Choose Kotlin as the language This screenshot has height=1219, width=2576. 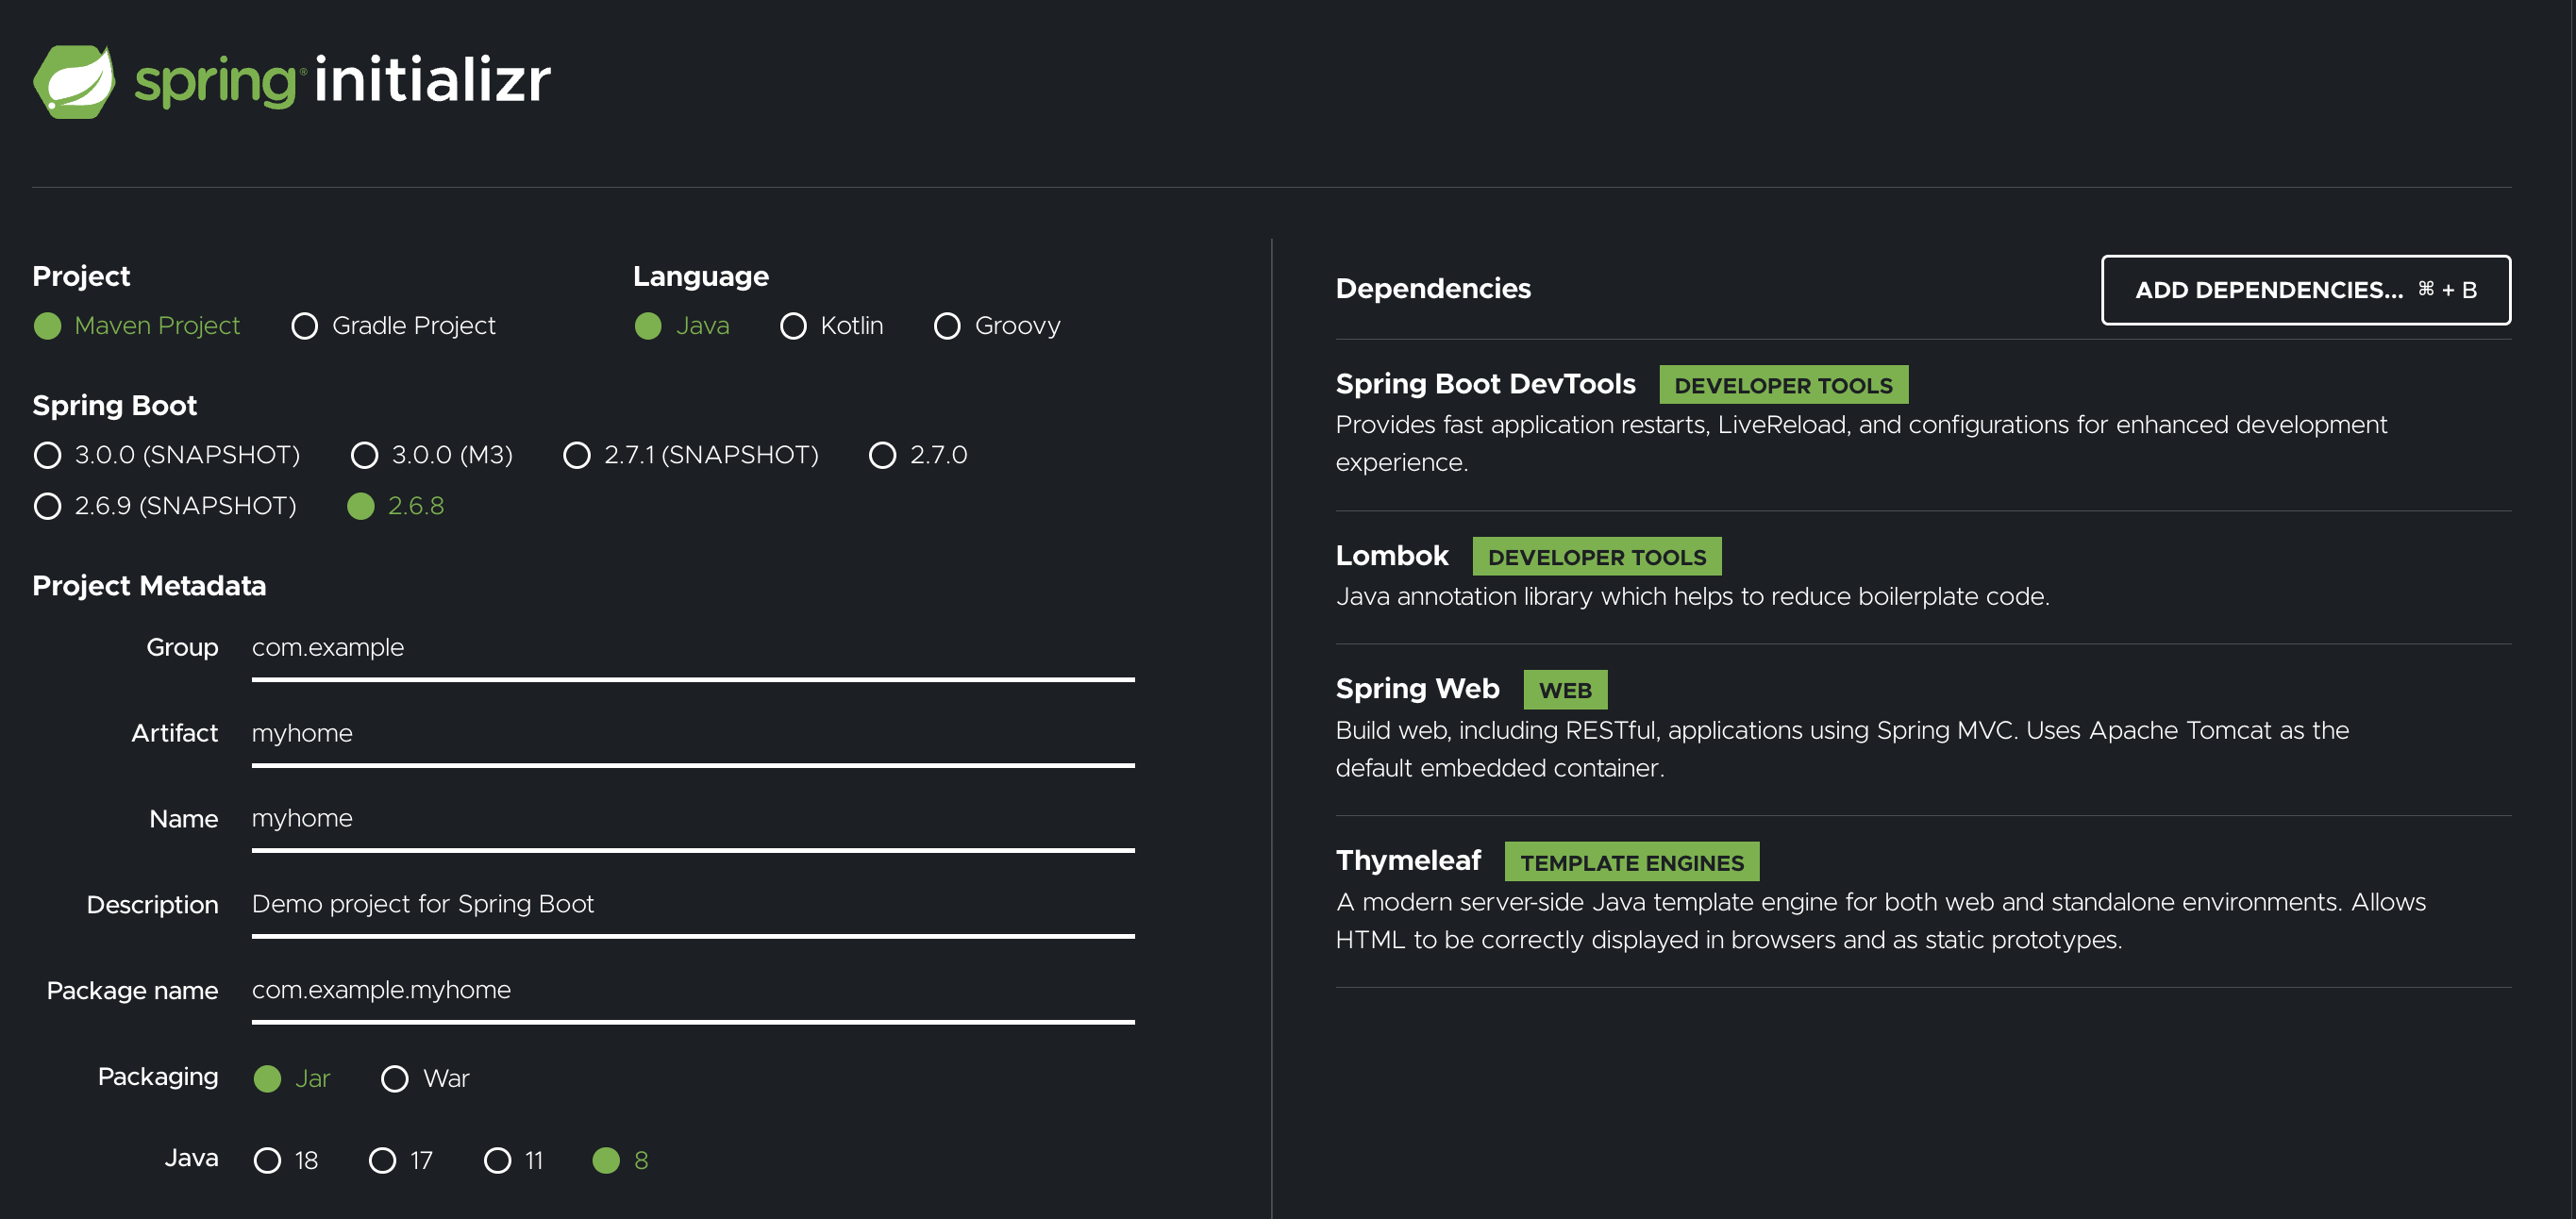click(x=793, y=326)
